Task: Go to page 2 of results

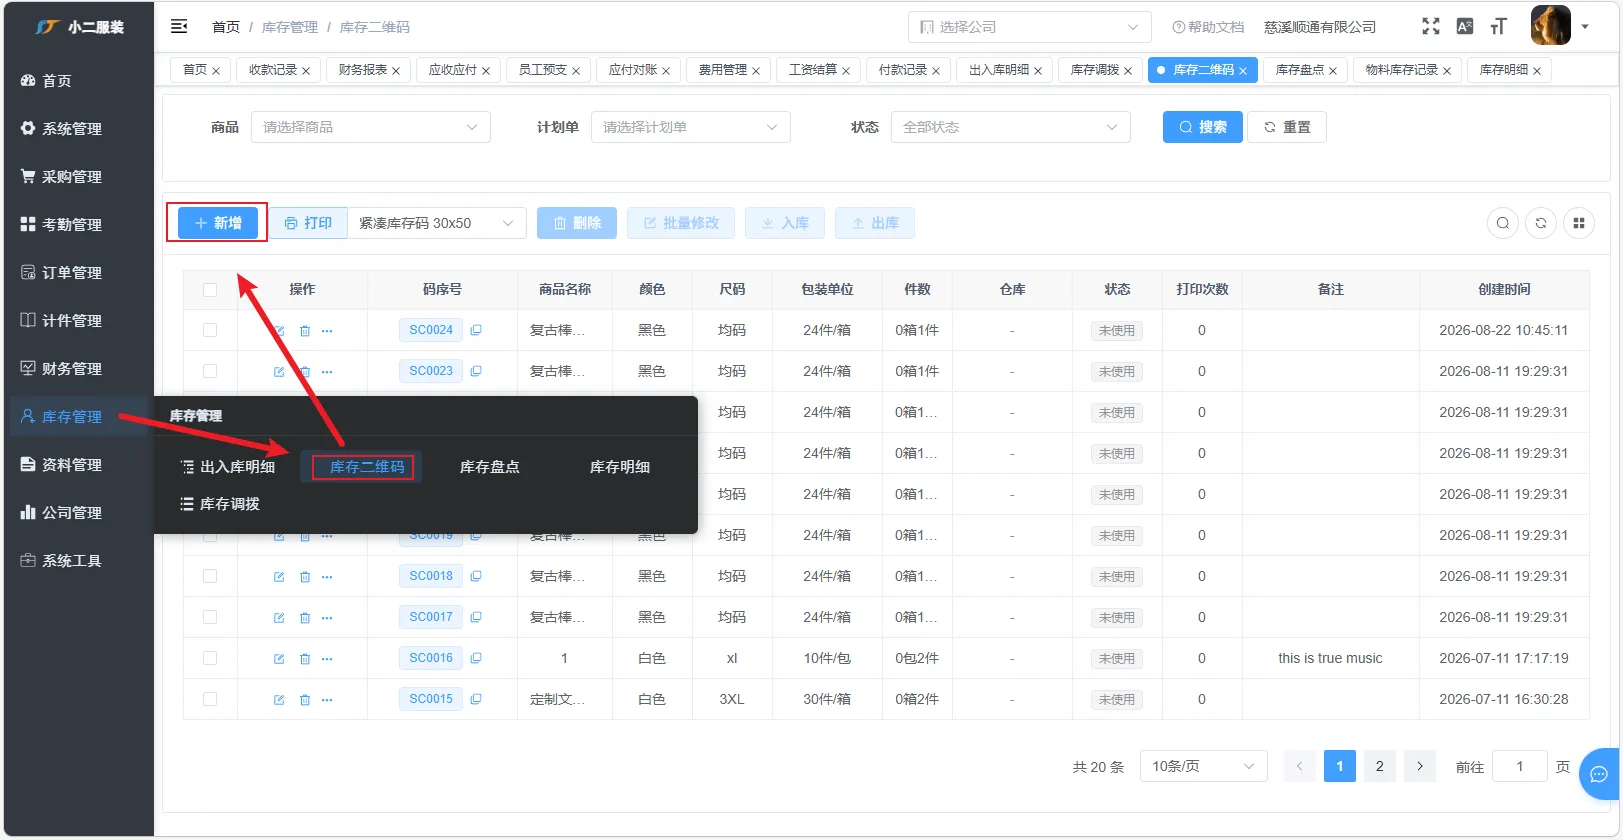Action: coord(1380,766)
